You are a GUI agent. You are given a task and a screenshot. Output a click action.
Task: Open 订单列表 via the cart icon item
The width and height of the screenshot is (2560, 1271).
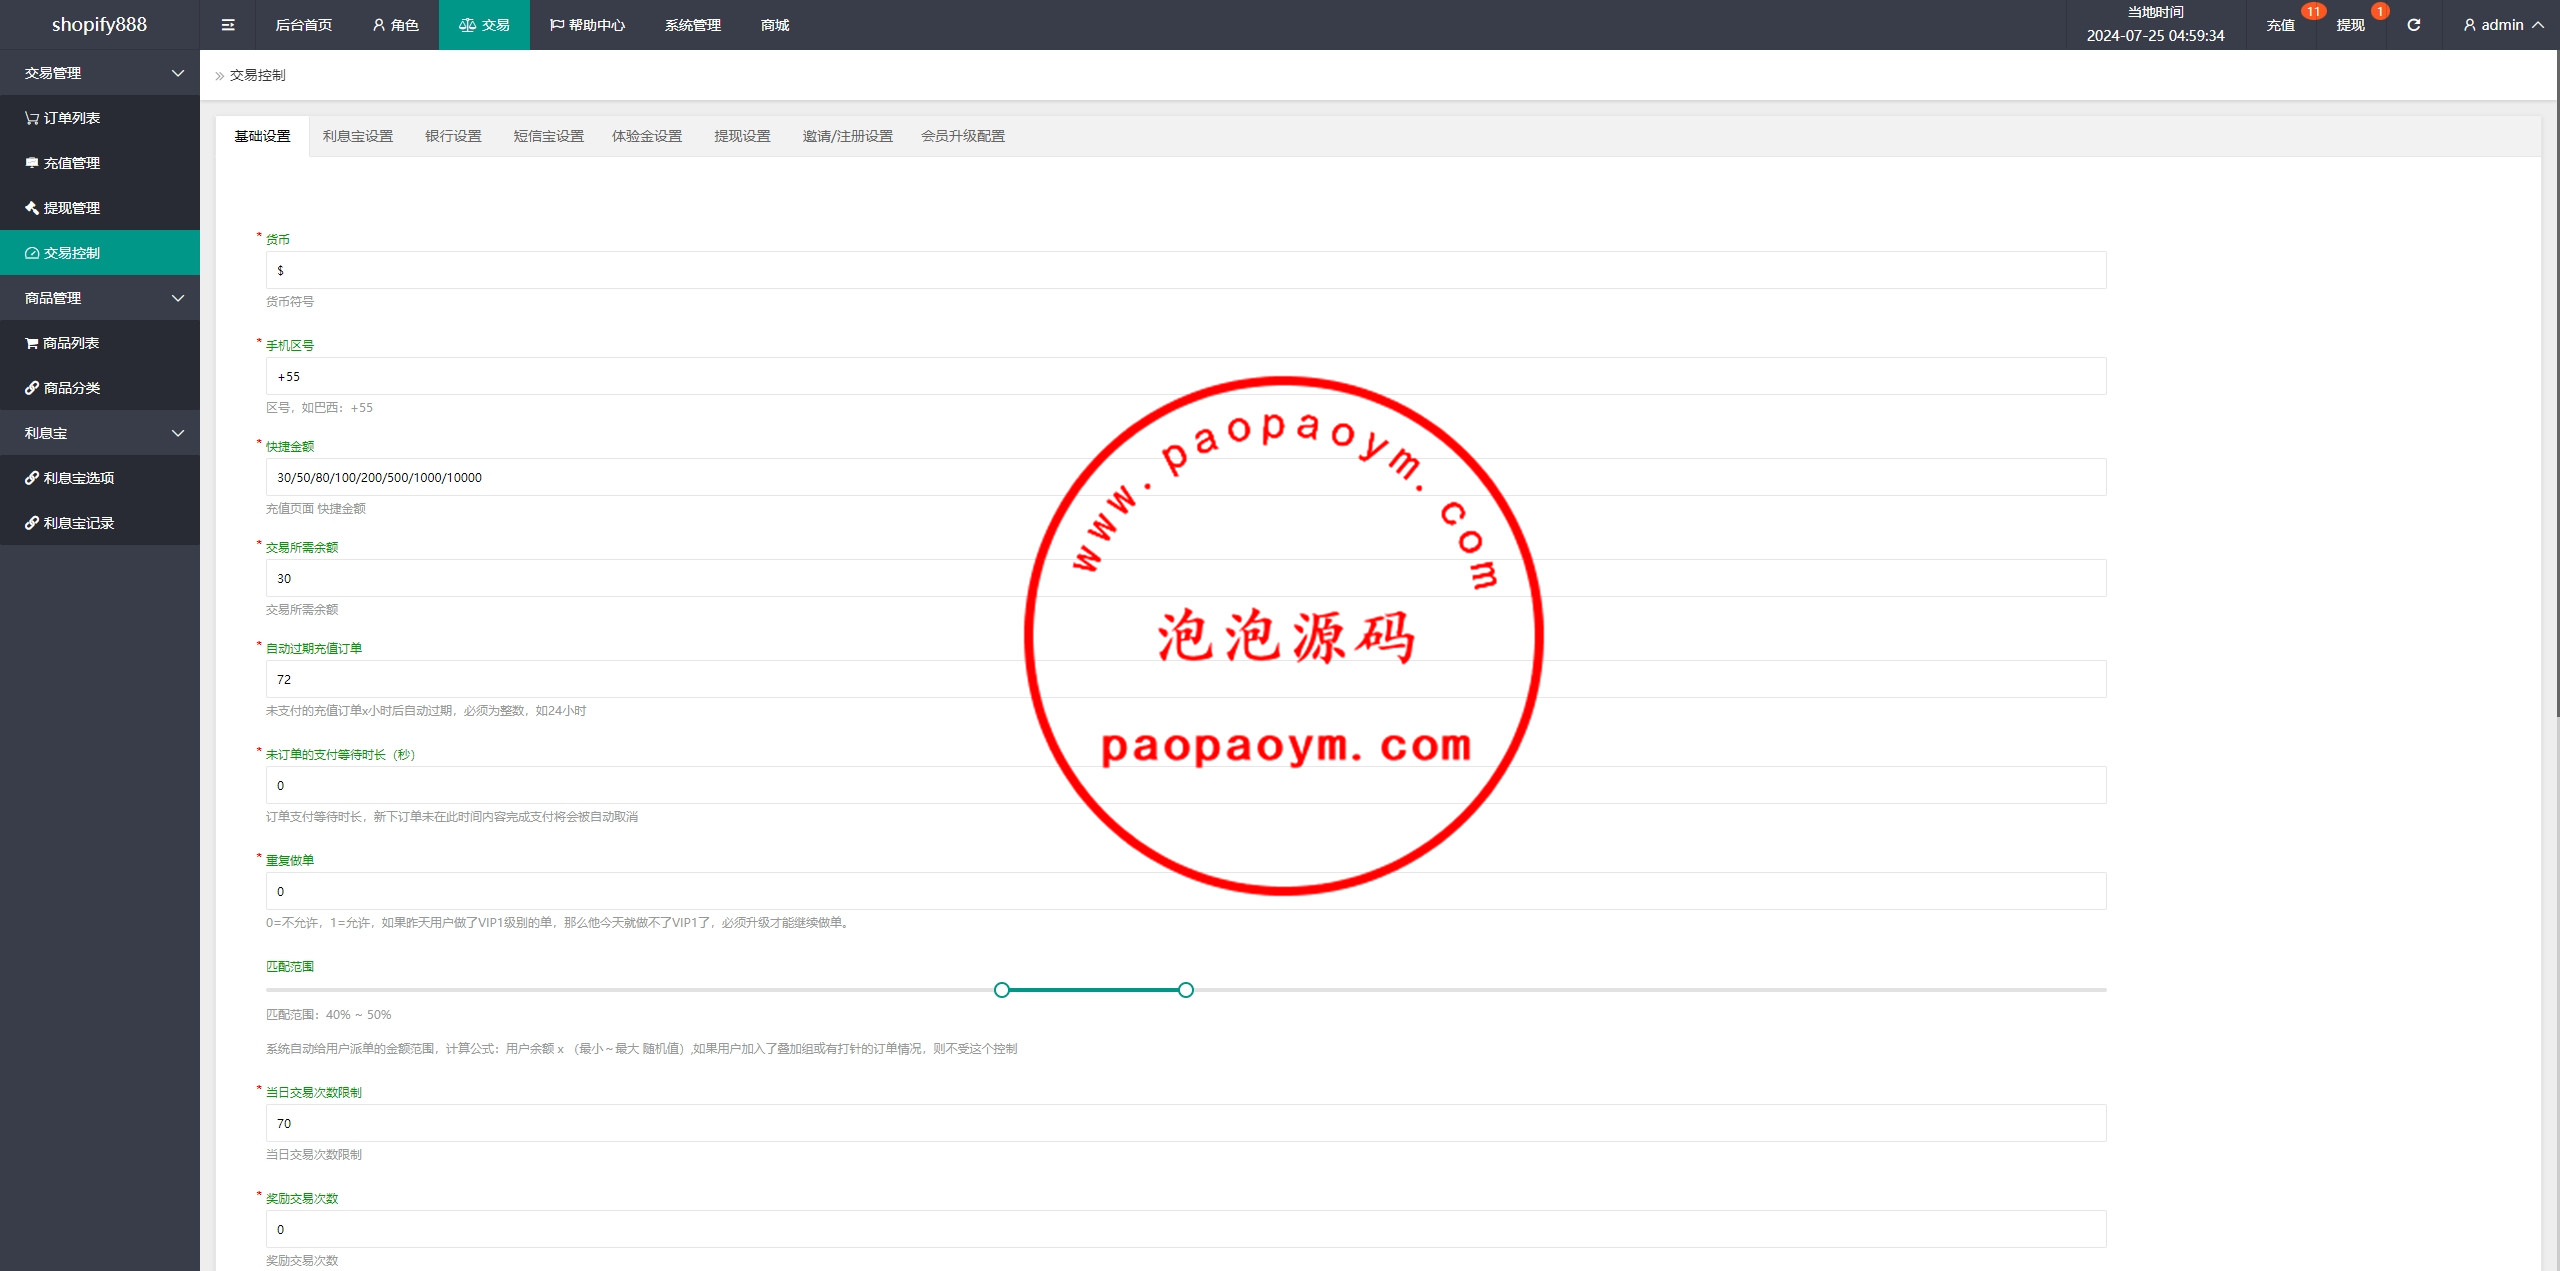tap(70, 118)
